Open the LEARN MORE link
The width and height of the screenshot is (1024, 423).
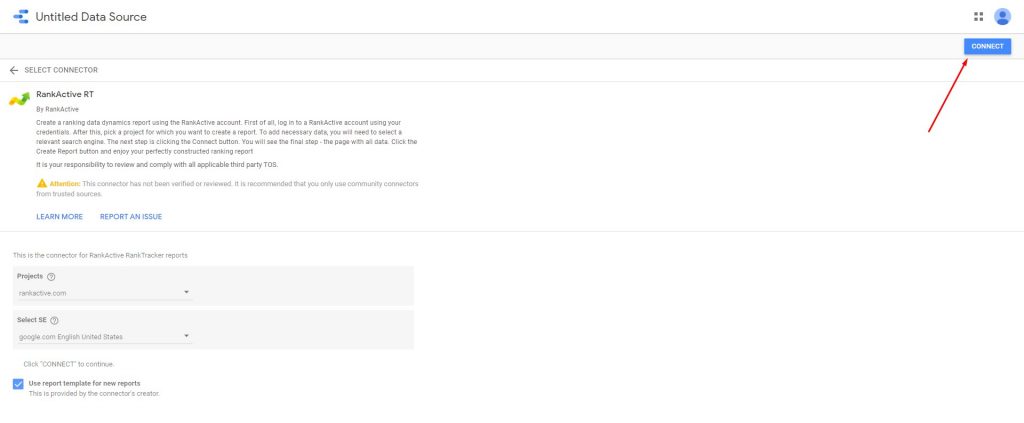click(59, 217)
